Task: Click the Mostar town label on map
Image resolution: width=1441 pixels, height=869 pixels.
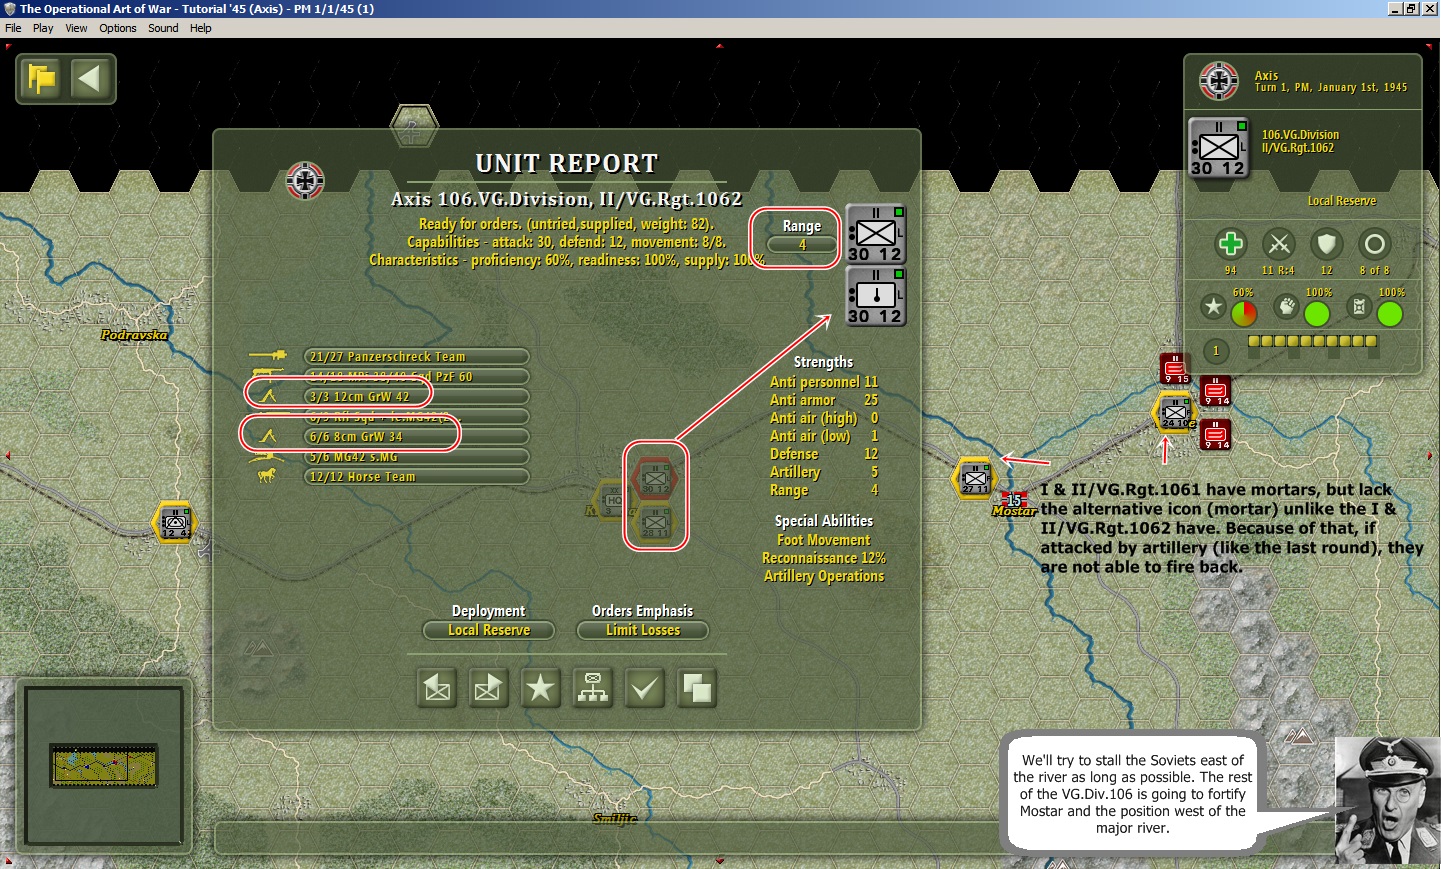Action: point(1014,511)
